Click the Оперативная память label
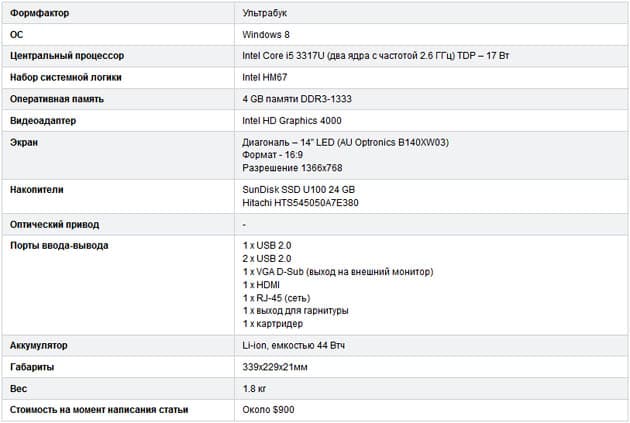Image resolution: width=630 pixels, height=423 pixels. 57,99
